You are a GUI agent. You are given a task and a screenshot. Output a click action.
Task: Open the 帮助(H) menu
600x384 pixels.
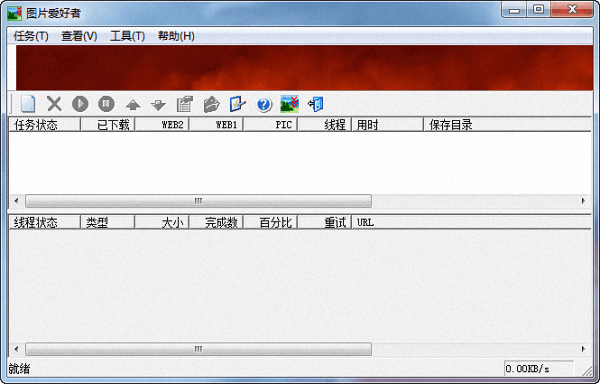(176, 36)
